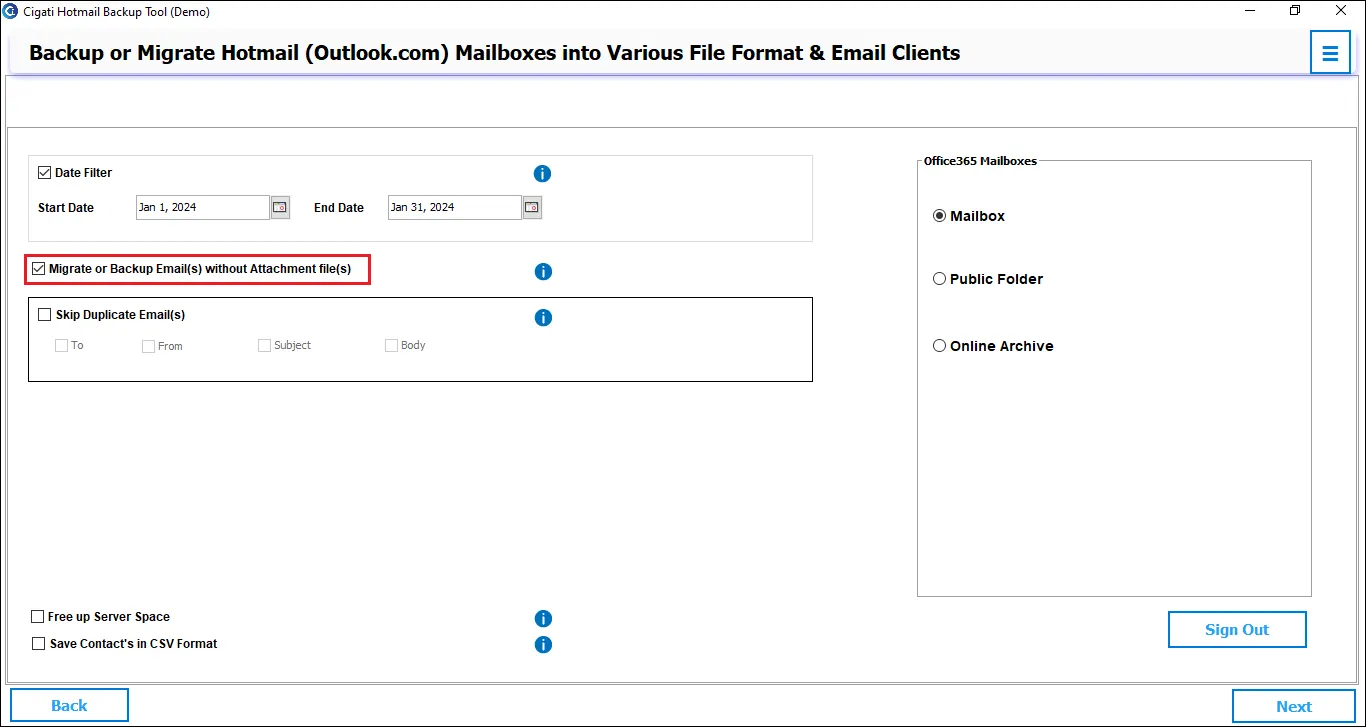Check the To duplicate criteria box
This screenshot has width=1366, height=727.
point(61,346)
